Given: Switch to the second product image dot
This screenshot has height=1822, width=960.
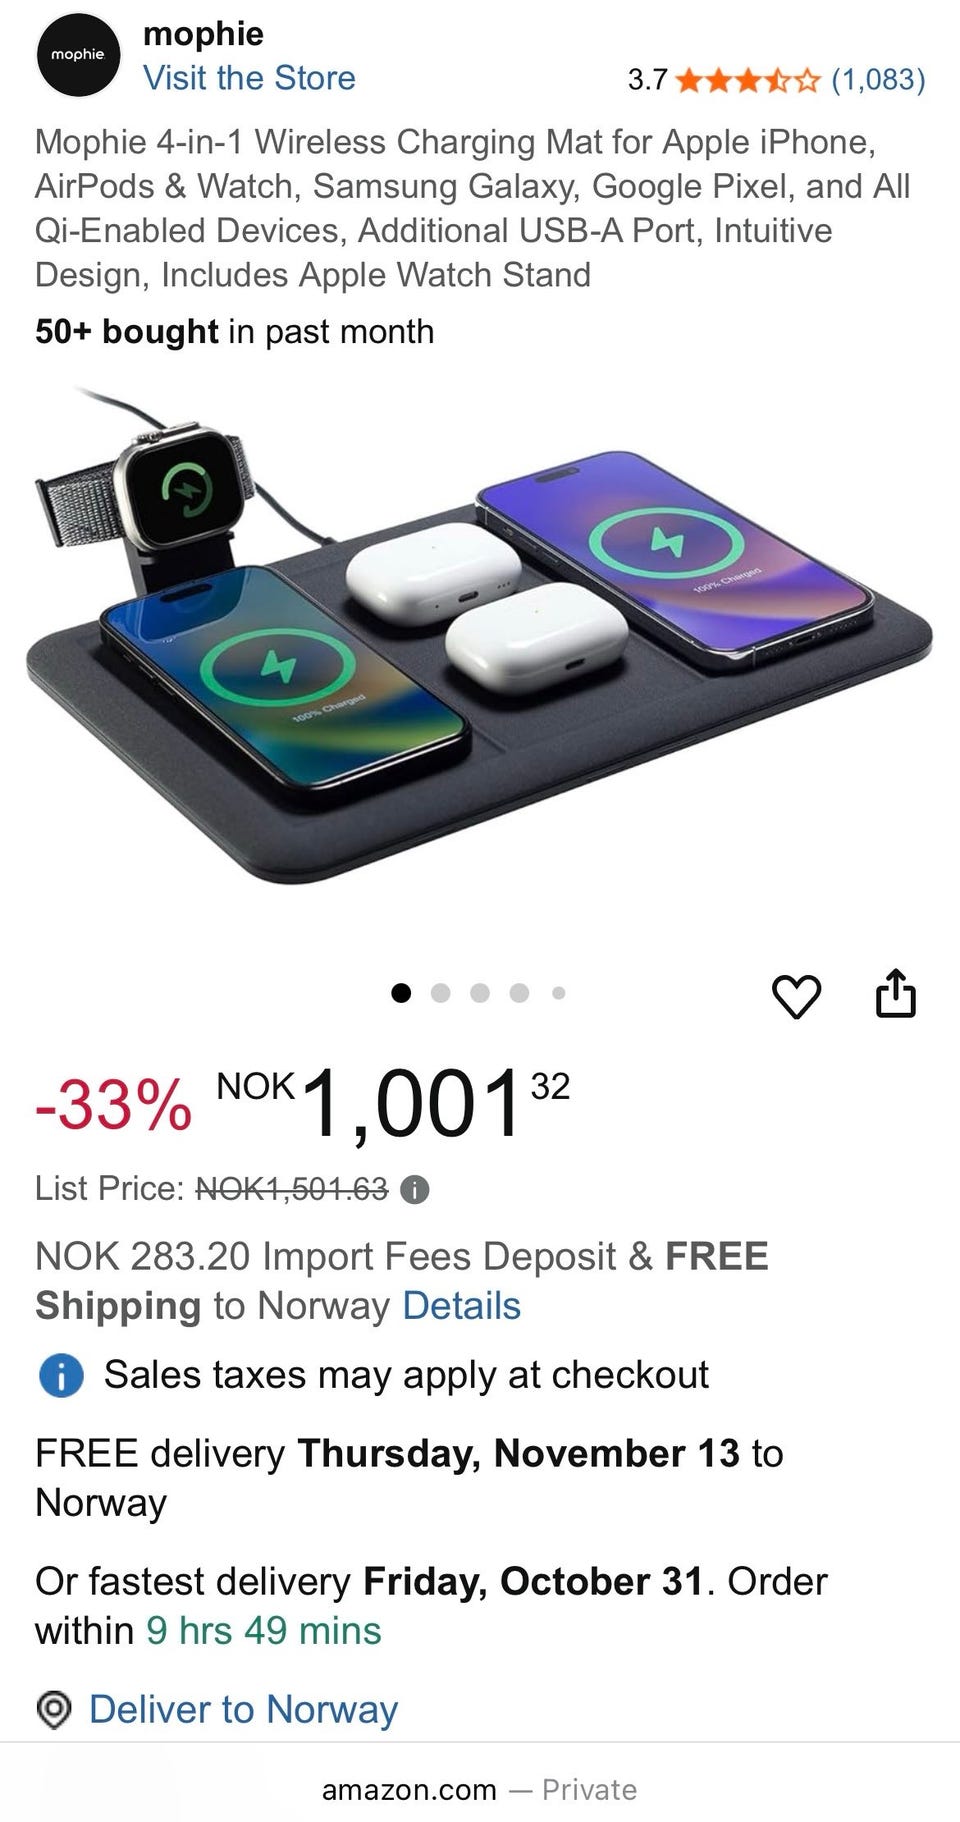Looking at the screenshot, I should [440, 993].
